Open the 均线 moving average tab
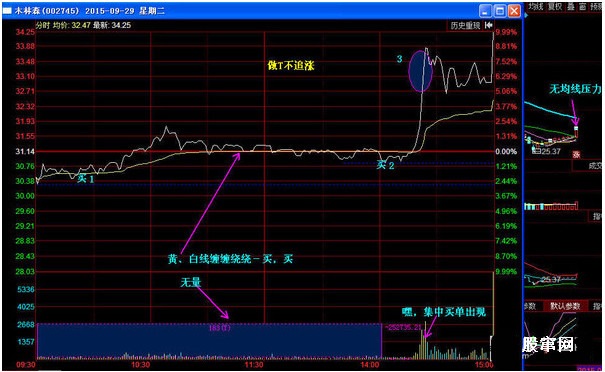The width and height of the screenshot is (605, 372). [536, 7]
